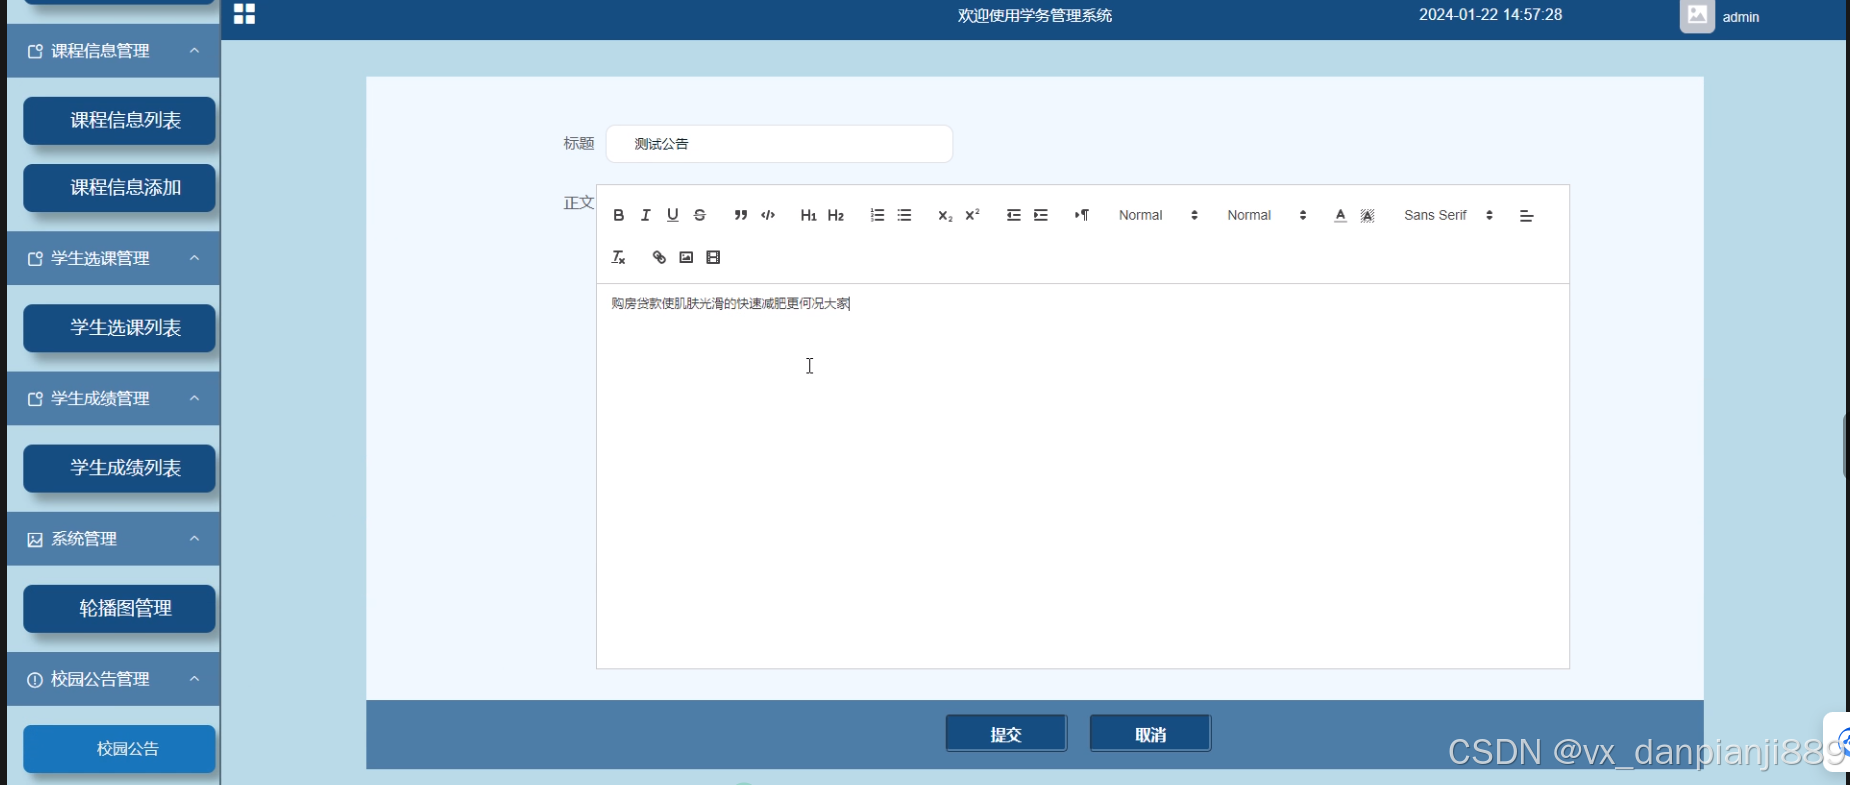
Task: Click the 欢迎使用学务管理系统 header title
Action: [1035, 15]
